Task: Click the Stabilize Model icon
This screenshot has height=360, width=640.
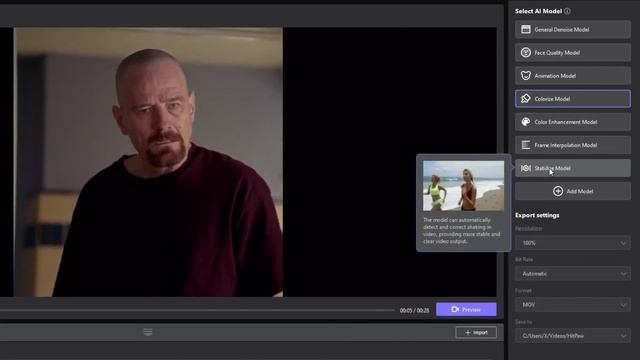Action: 526,168
